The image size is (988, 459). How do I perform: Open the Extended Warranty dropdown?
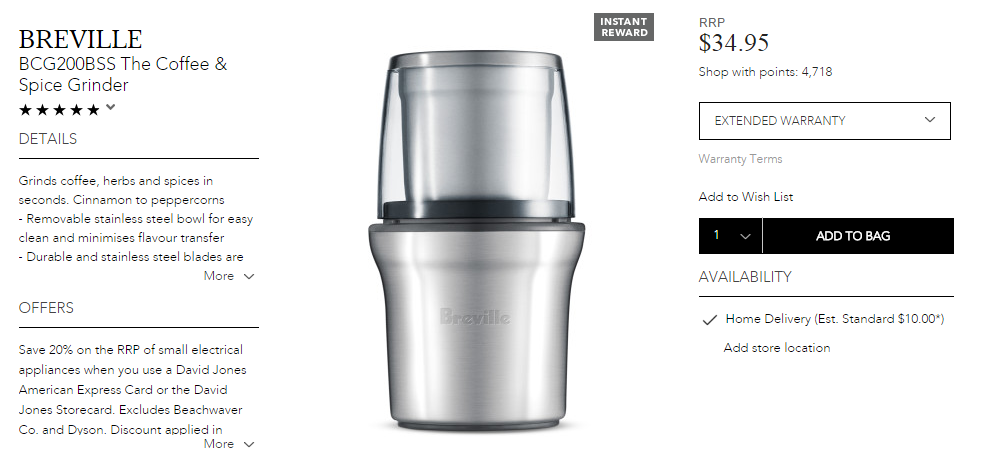tap(825, 120)
